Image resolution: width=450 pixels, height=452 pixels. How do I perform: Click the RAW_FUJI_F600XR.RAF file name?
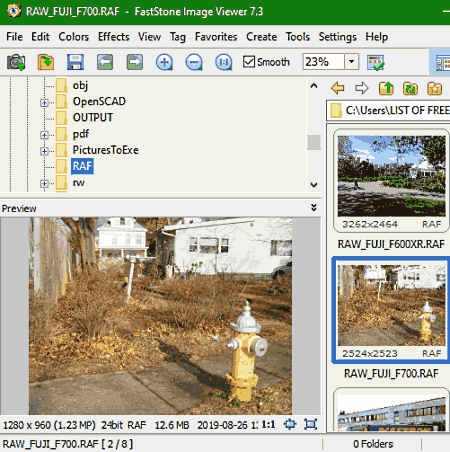coord(391,244)
